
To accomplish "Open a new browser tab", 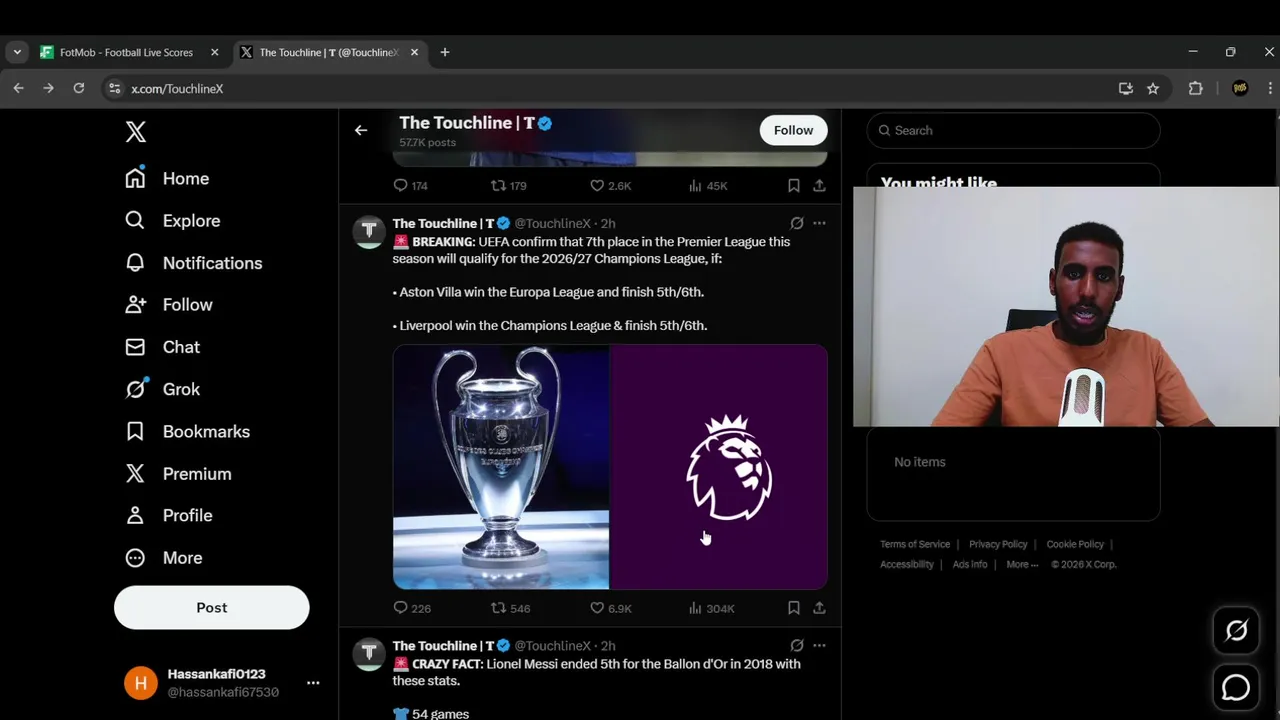I will (x=445, y=52).
